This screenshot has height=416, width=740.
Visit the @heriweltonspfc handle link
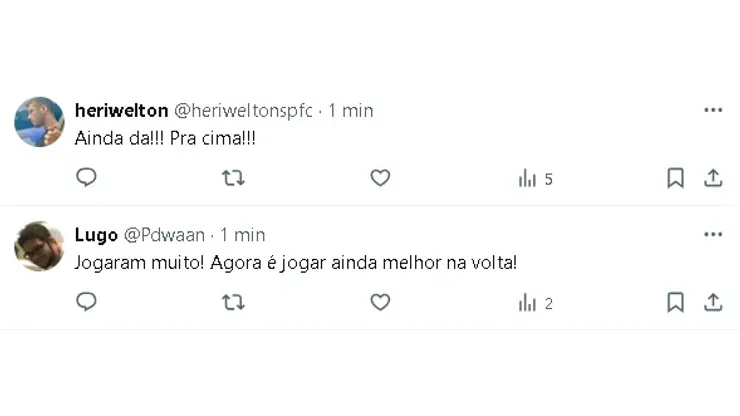(x=243, y=111)
